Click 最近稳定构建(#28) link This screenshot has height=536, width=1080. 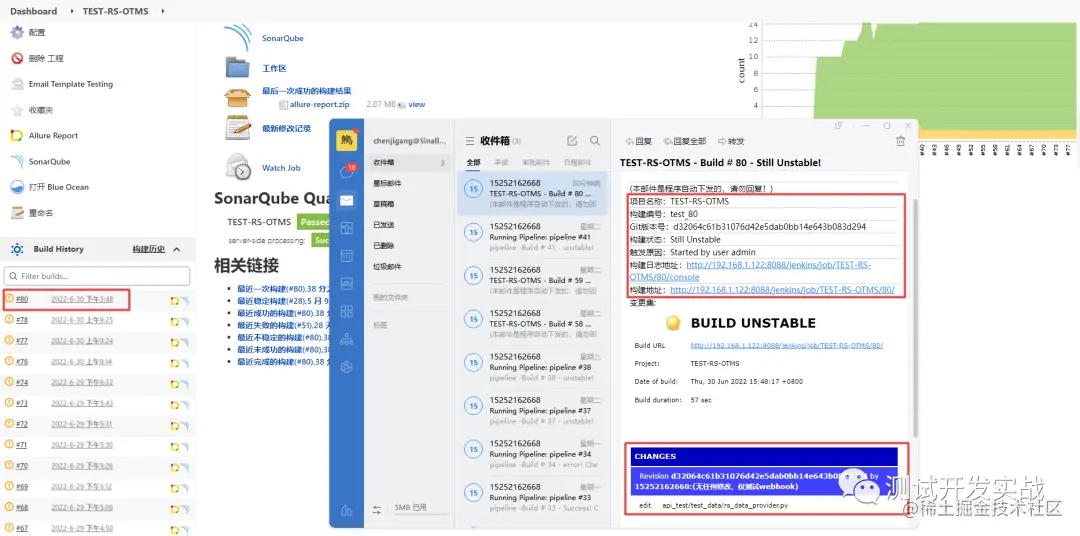[283, 301]
